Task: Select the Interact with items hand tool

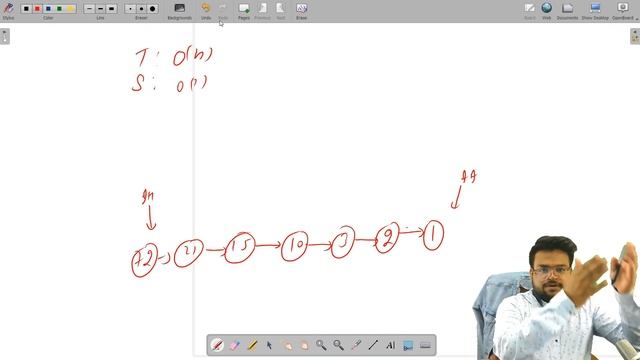Action: [x=287, y=345]
